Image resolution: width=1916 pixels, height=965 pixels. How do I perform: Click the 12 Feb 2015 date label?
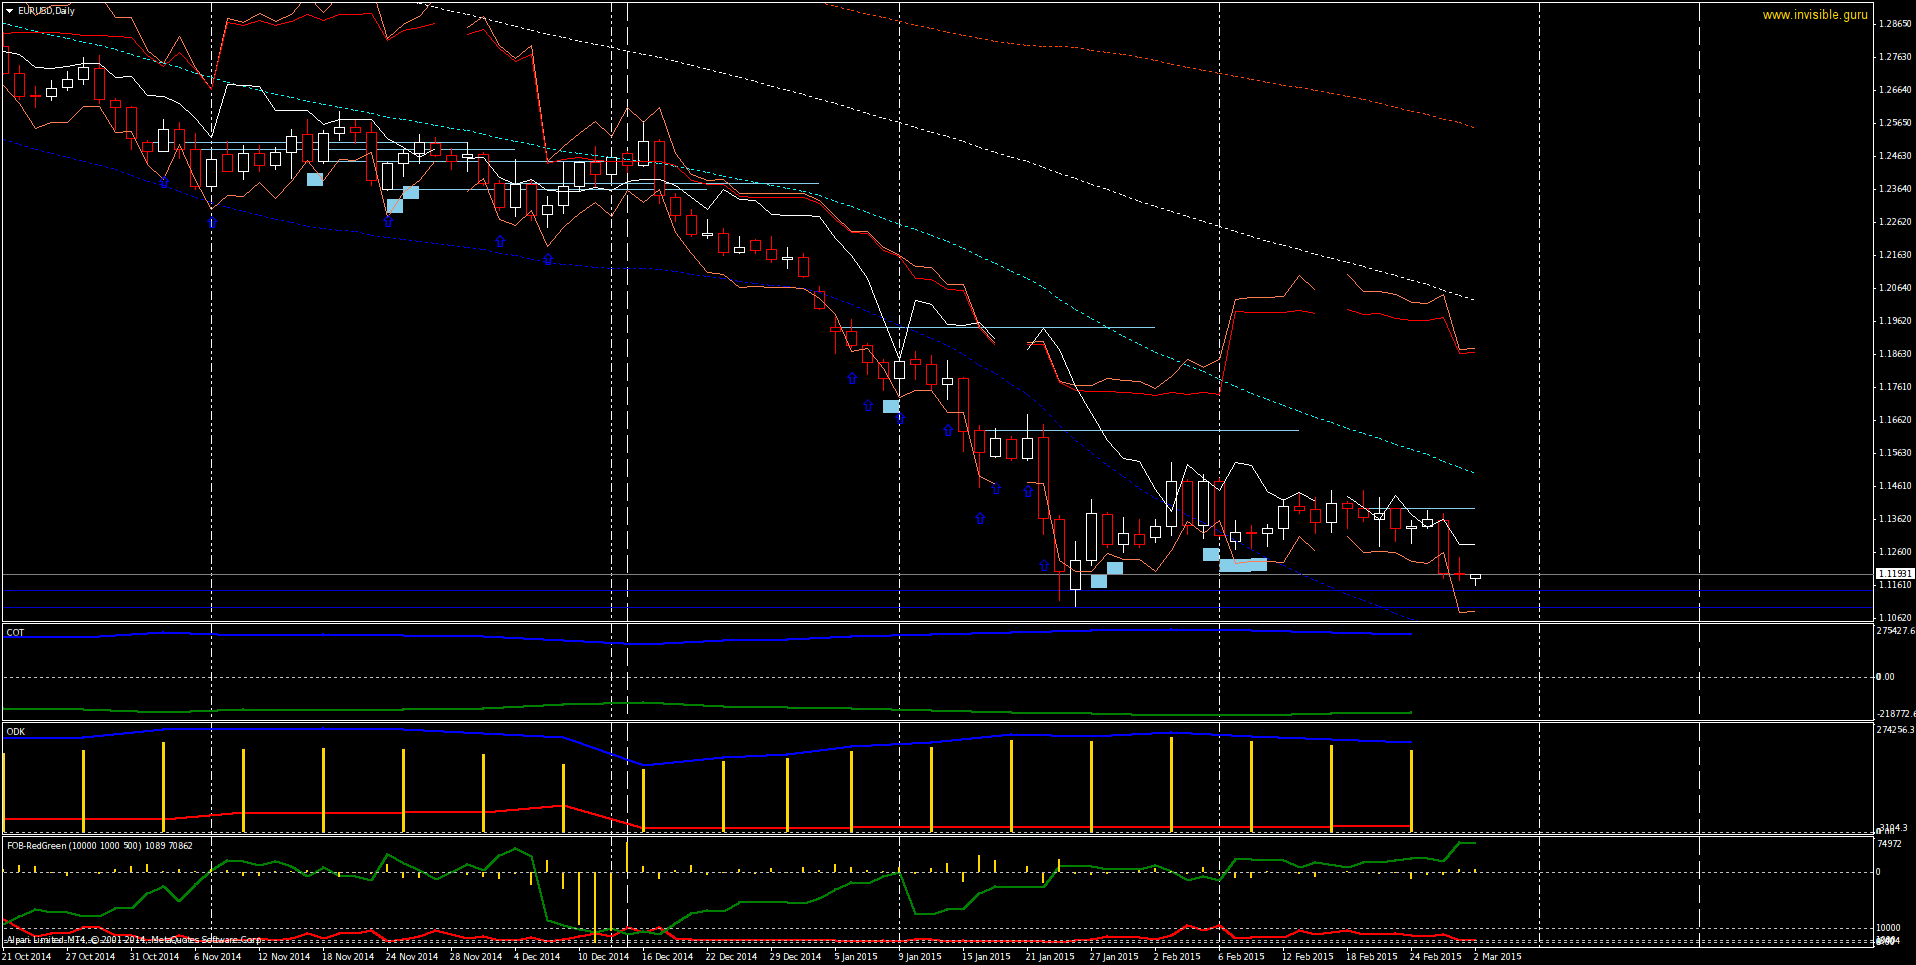[x=1308, y=956]
